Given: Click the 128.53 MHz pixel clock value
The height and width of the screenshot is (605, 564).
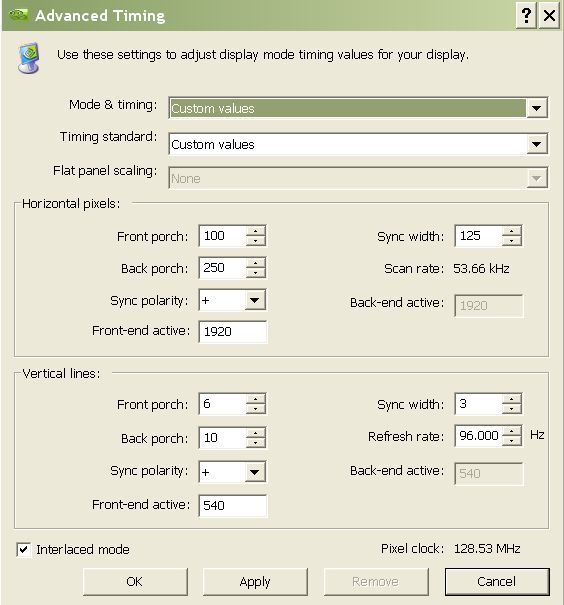Looking at the screenshot, I should click(487, 549).
